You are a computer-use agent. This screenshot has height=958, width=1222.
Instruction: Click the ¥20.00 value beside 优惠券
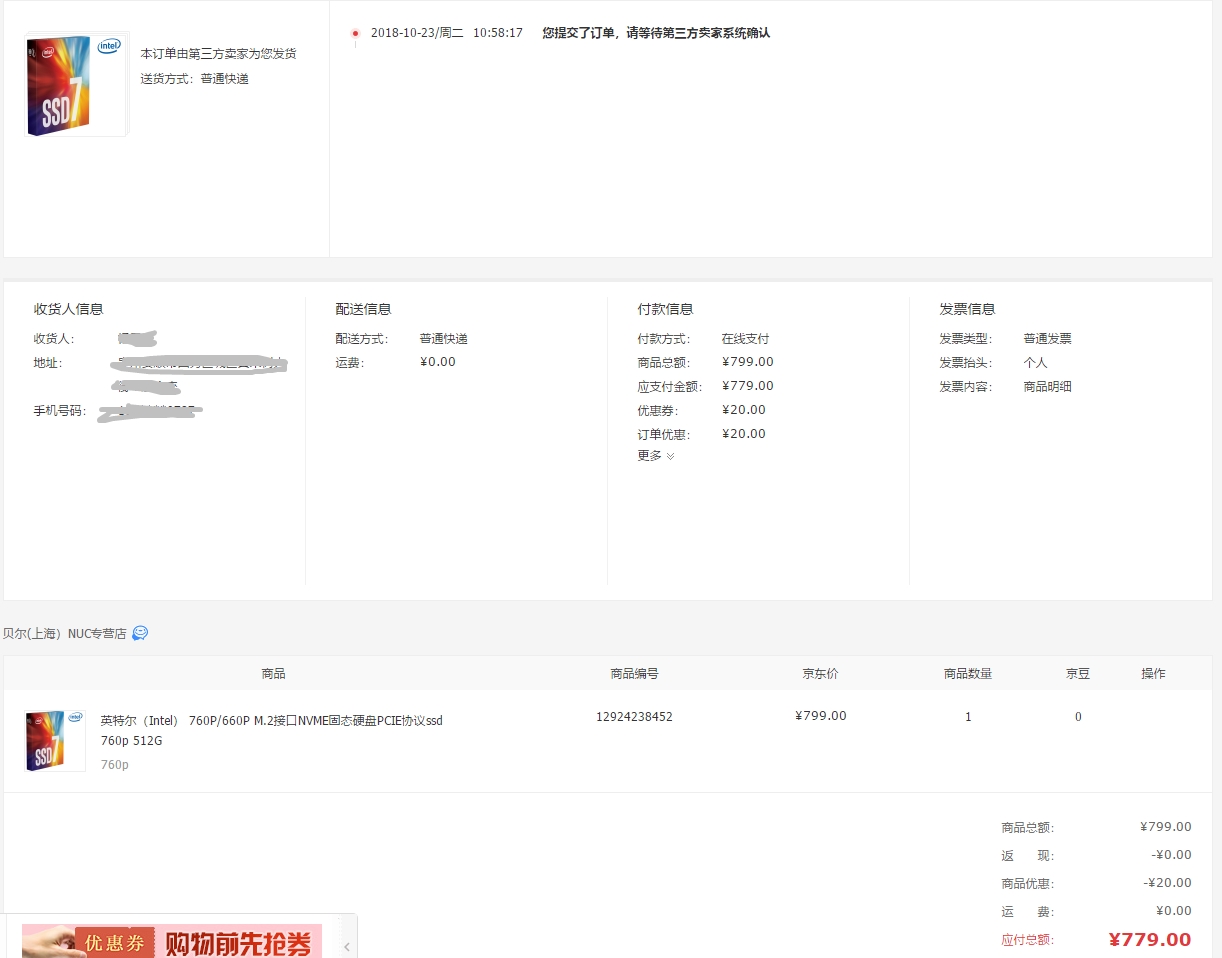pyautogui.click(x=744, y=410)
